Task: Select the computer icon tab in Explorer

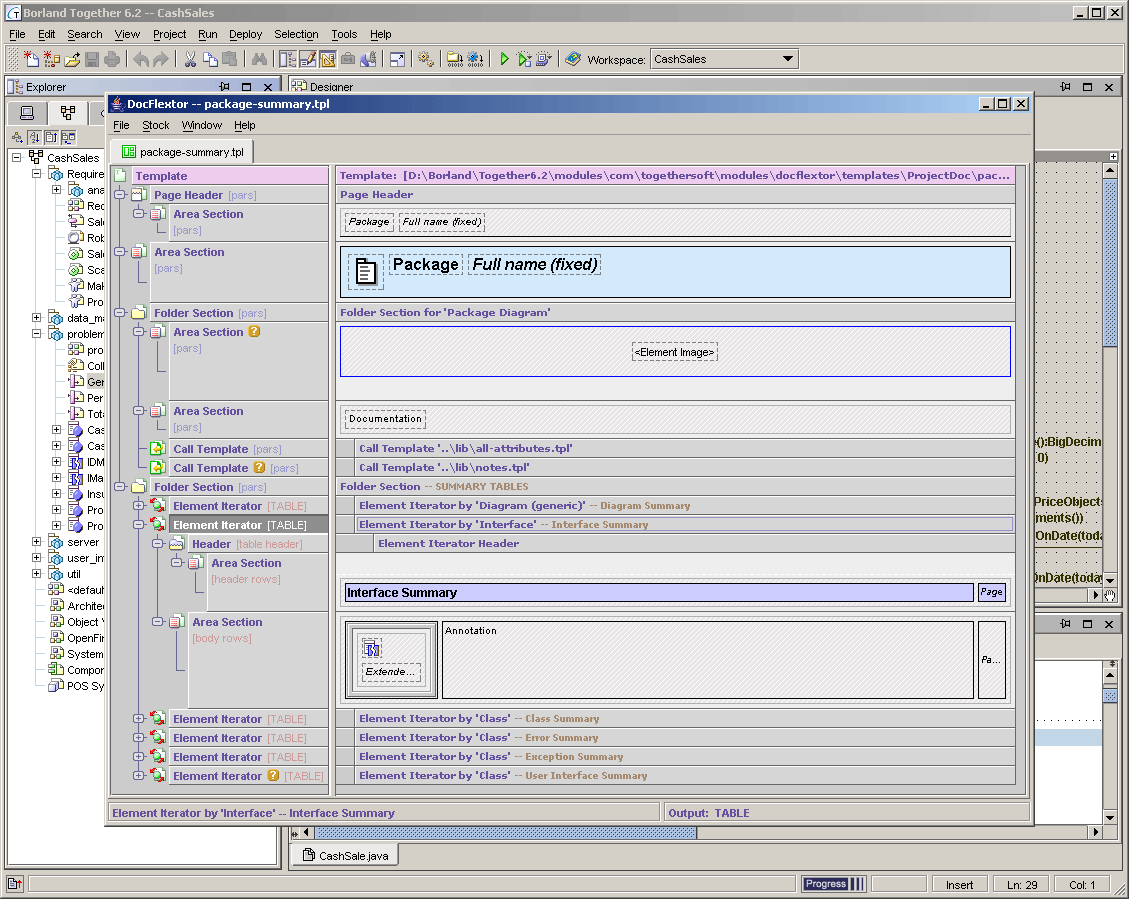Action: (x=27, y=113)
